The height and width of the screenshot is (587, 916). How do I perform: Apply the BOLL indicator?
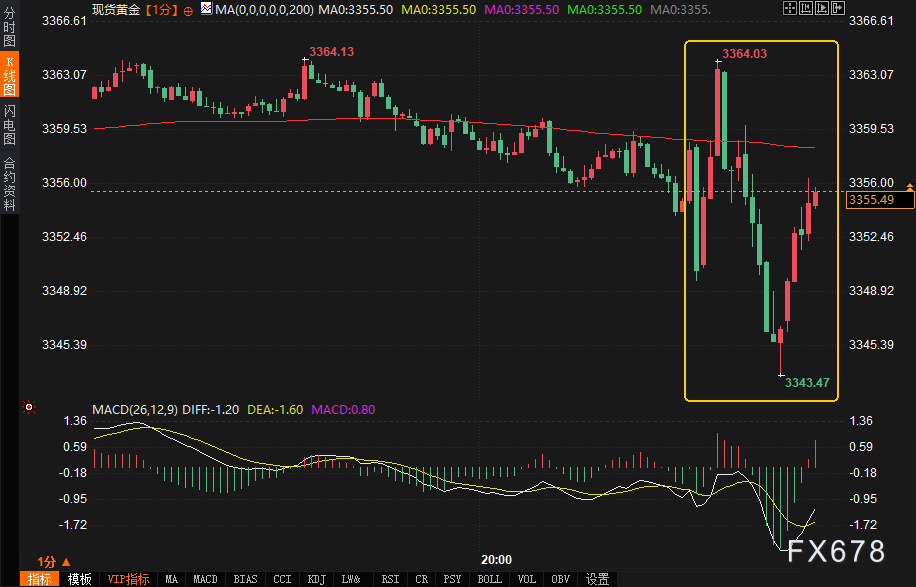click(489, 579)
